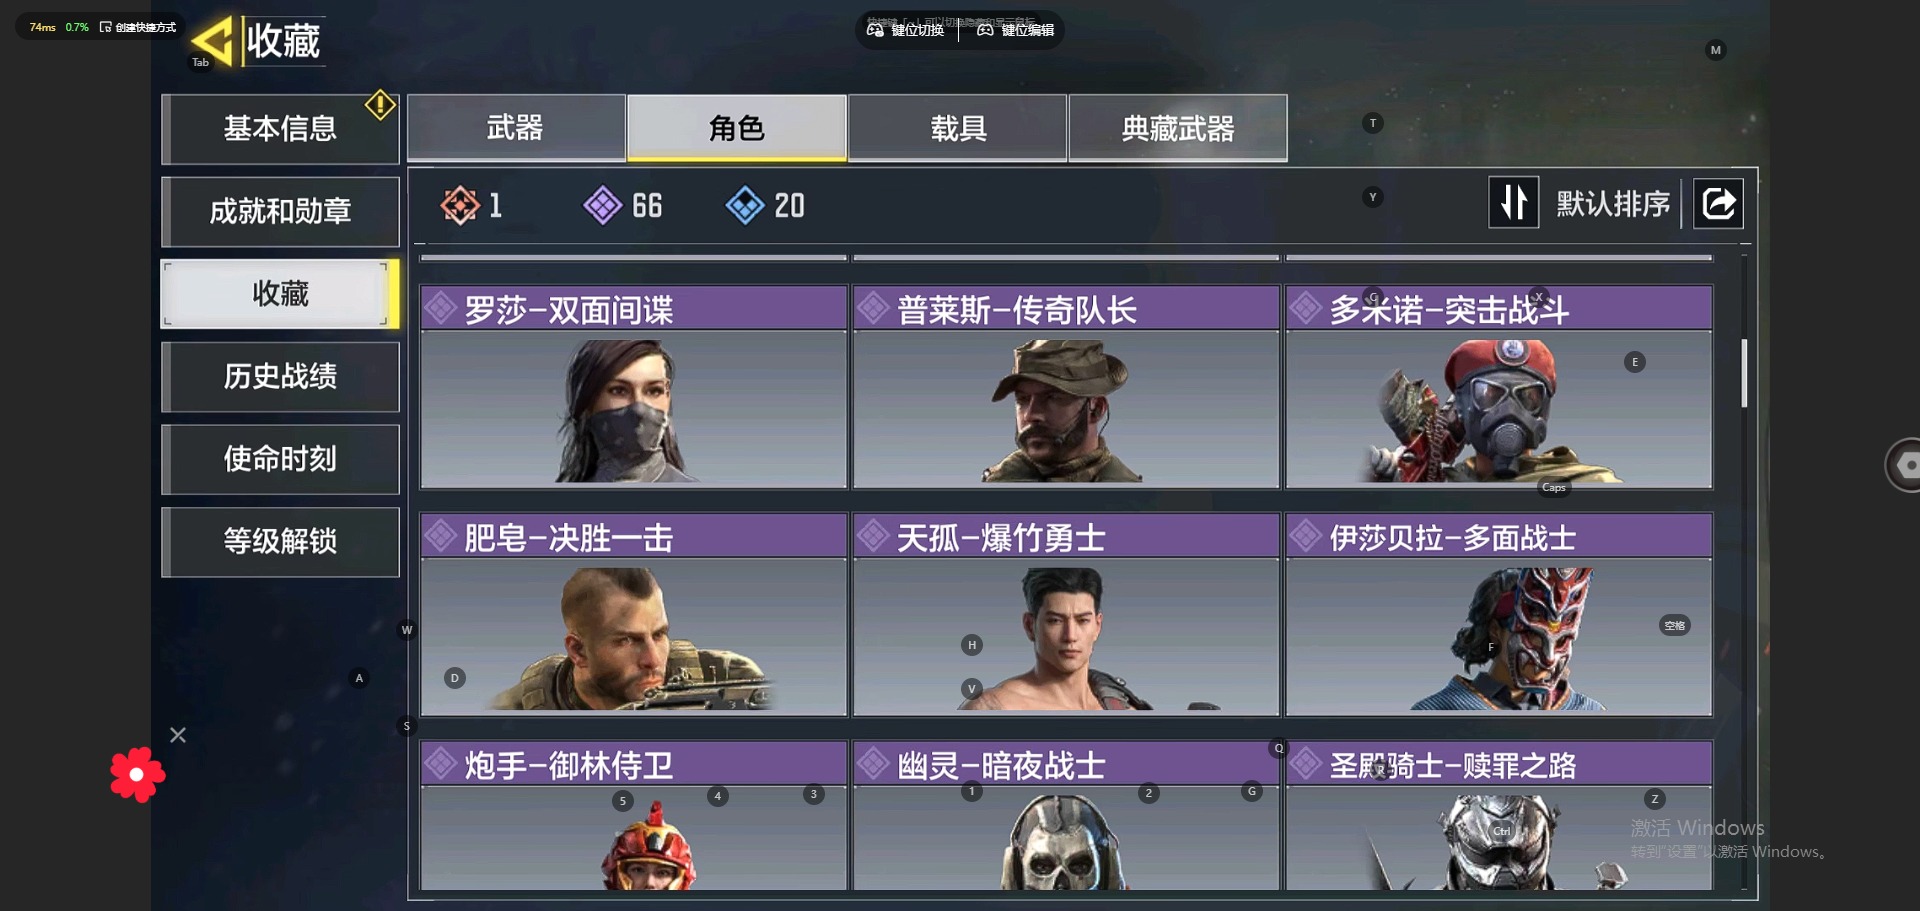Open 键位编辑 key mapping editor
This screenshot has width=1920, height=911.
[1016, 30]
